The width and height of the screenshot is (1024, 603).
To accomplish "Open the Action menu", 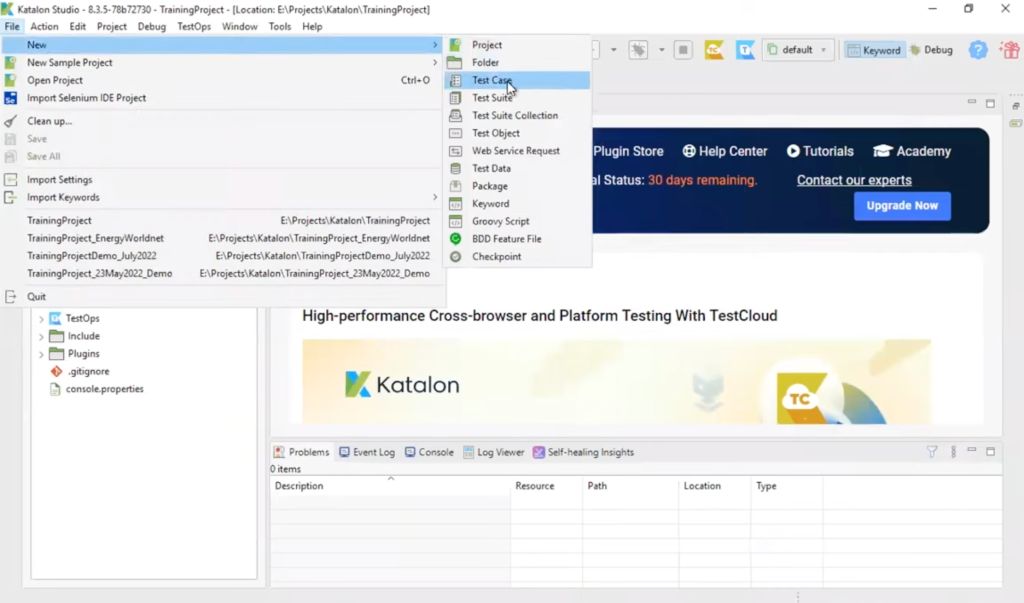I will tap(44, 27).
